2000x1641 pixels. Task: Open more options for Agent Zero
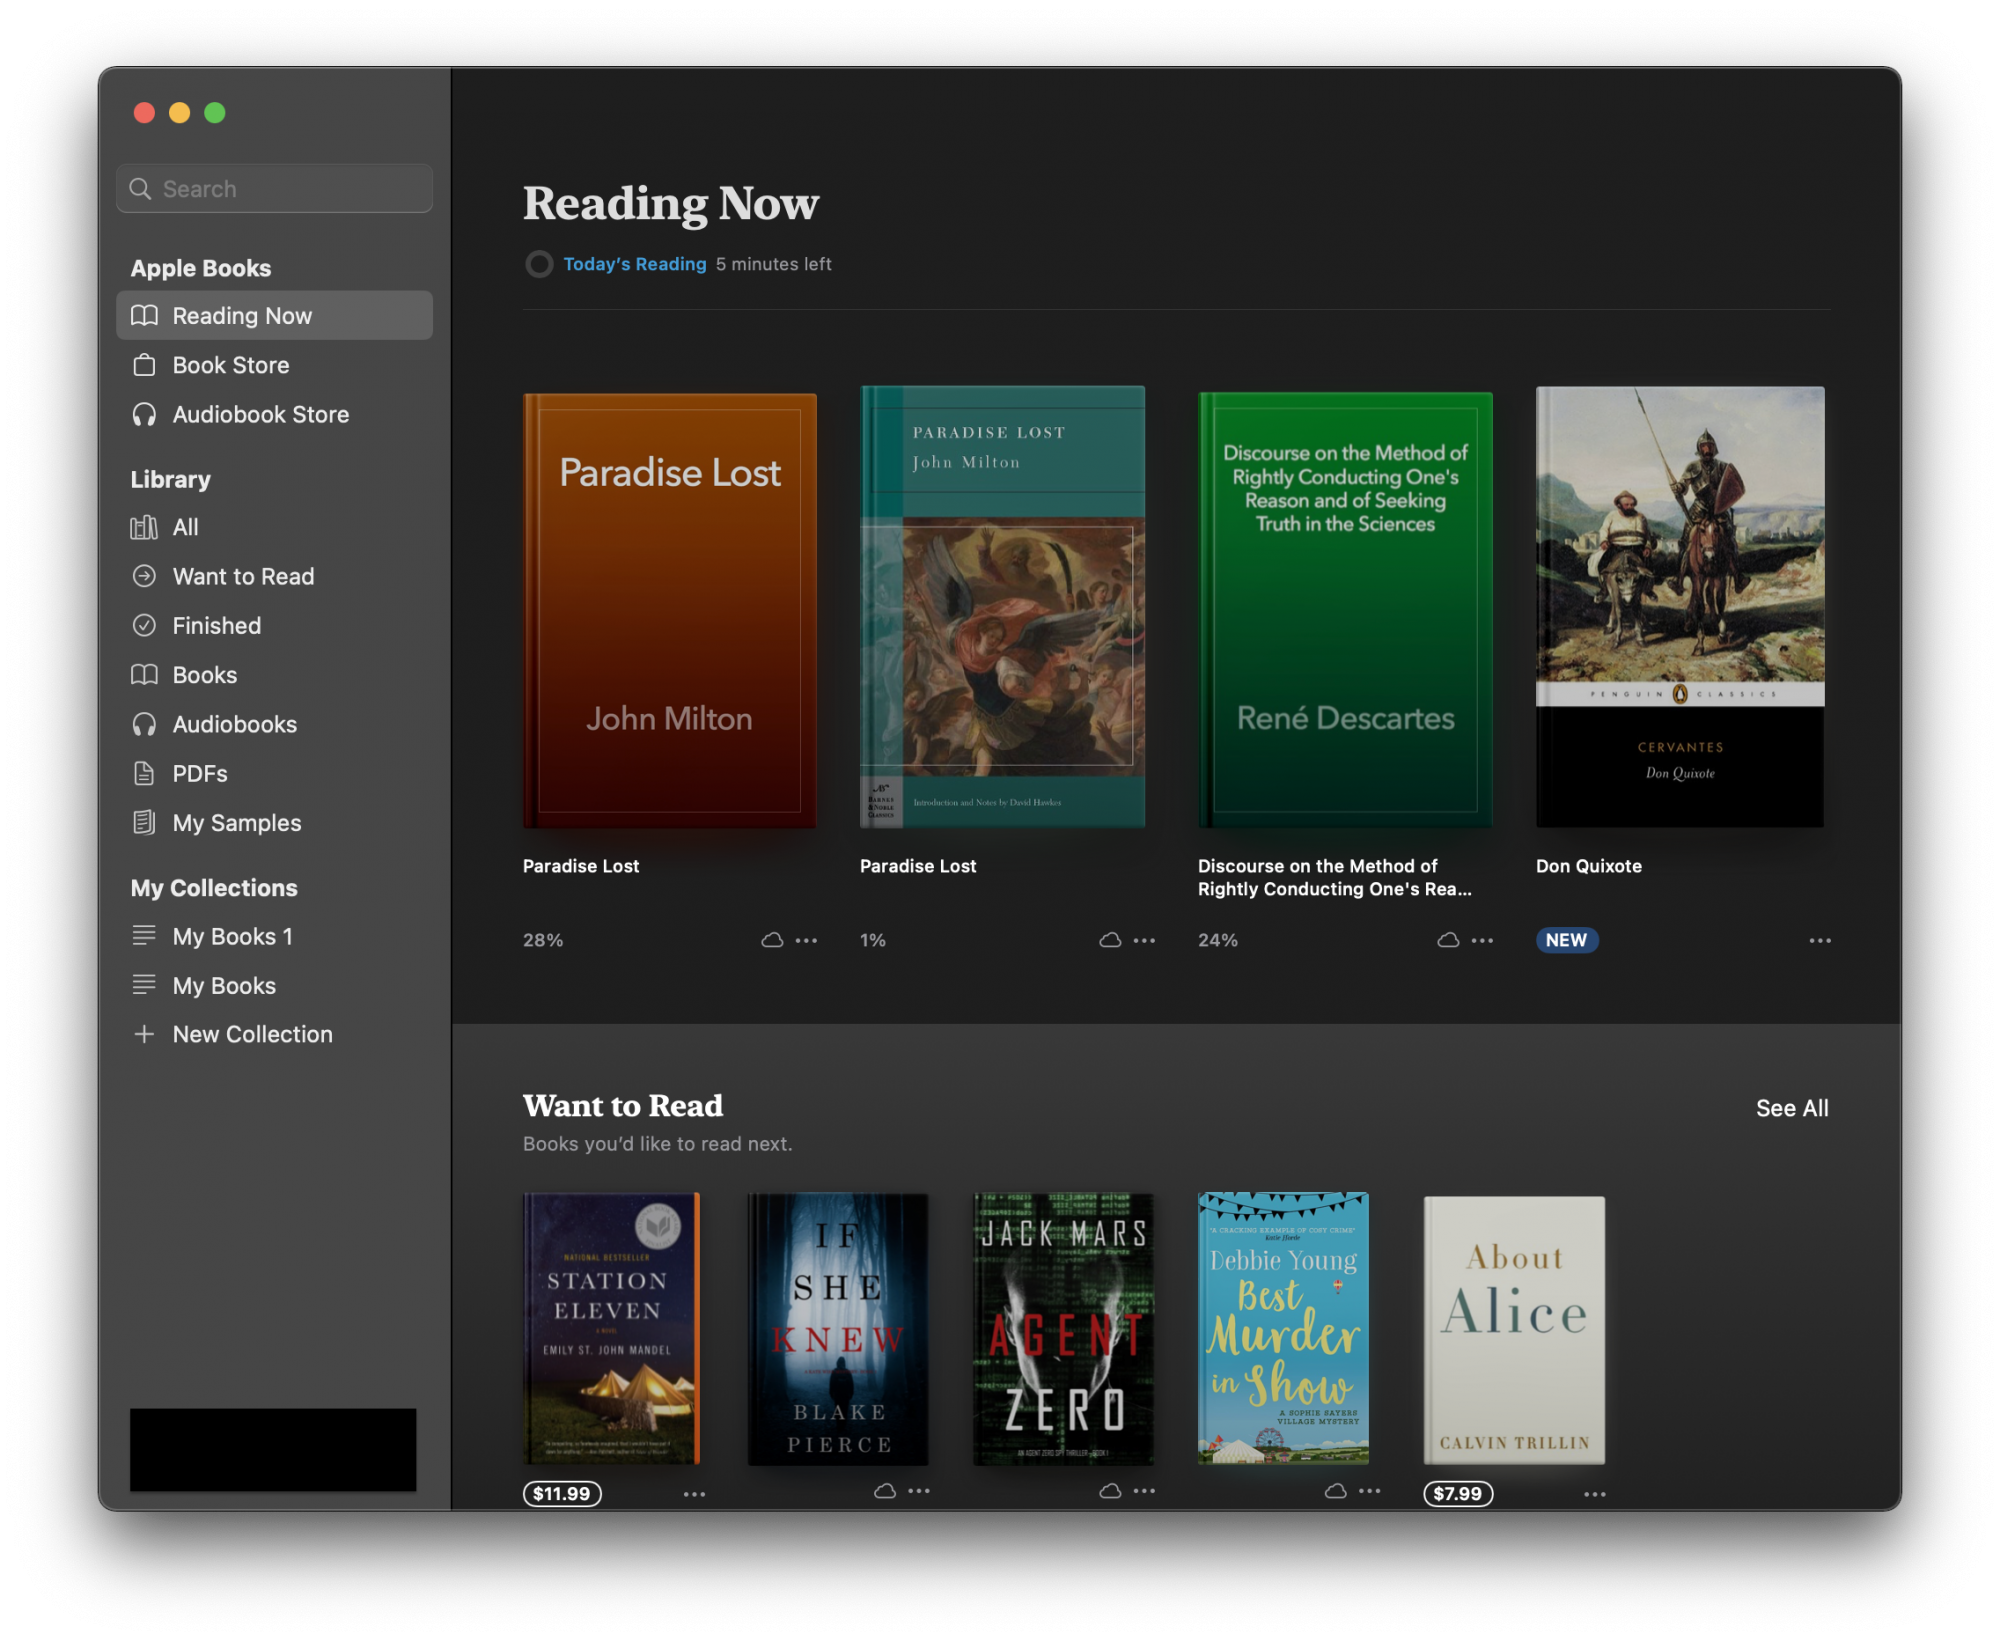[x=1144, y=1491]
